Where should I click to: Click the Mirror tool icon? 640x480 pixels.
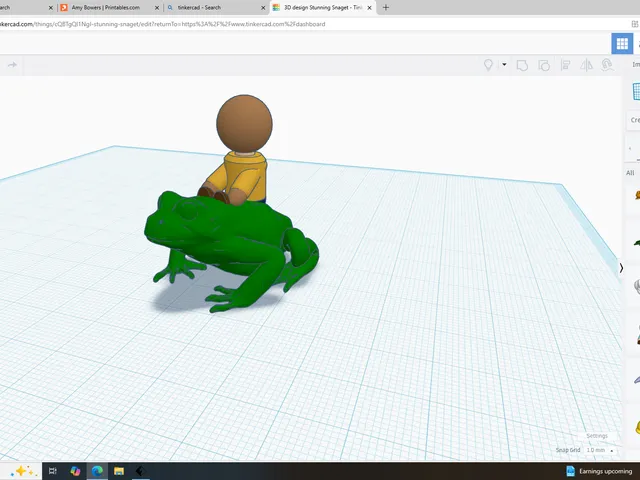click(587, 65)
